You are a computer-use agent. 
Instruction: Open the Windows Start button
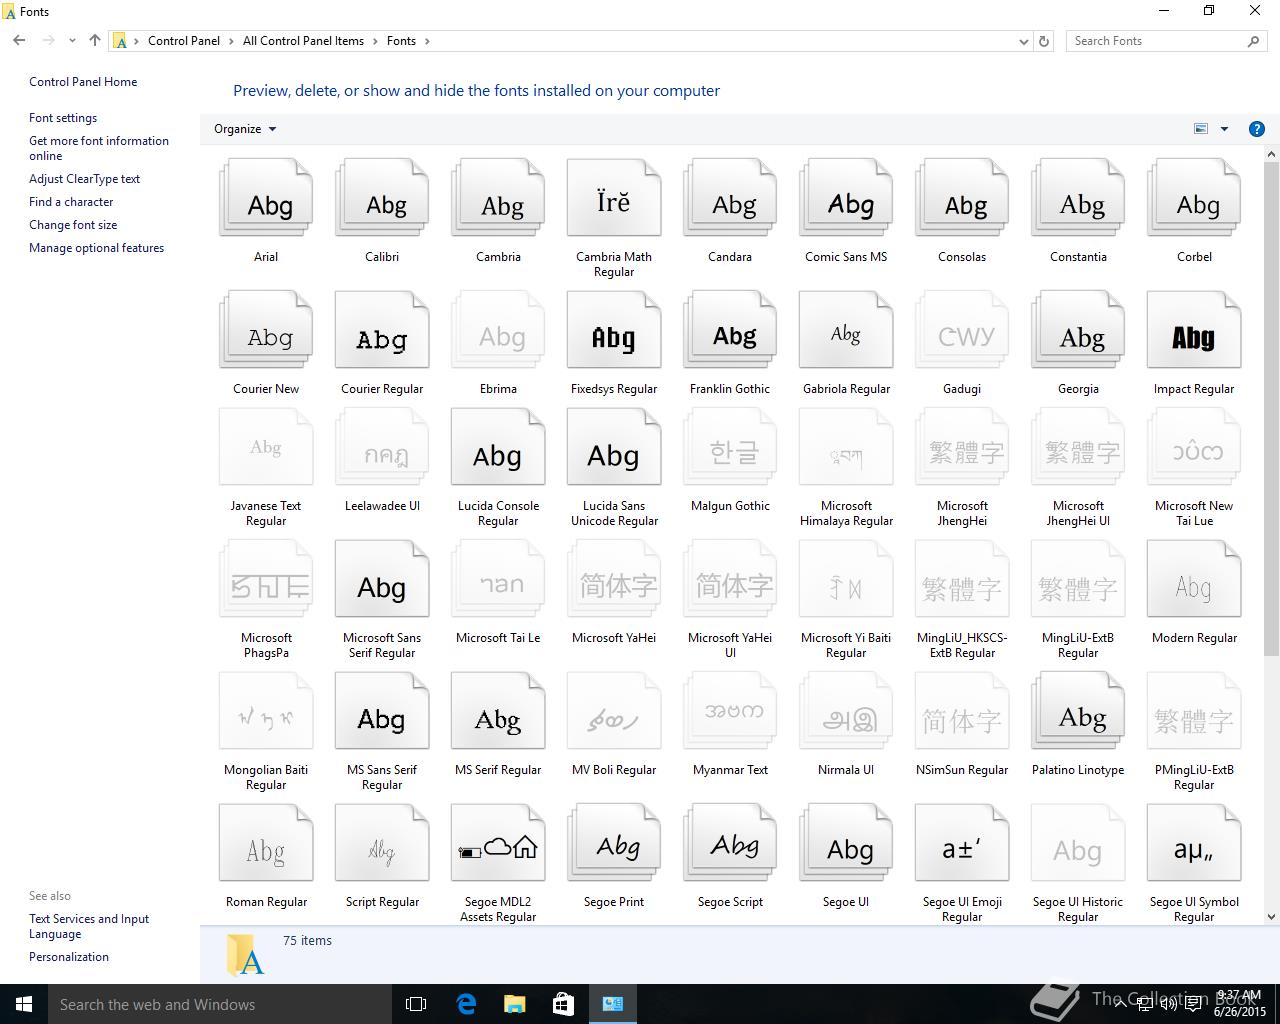pos(24,1004)
